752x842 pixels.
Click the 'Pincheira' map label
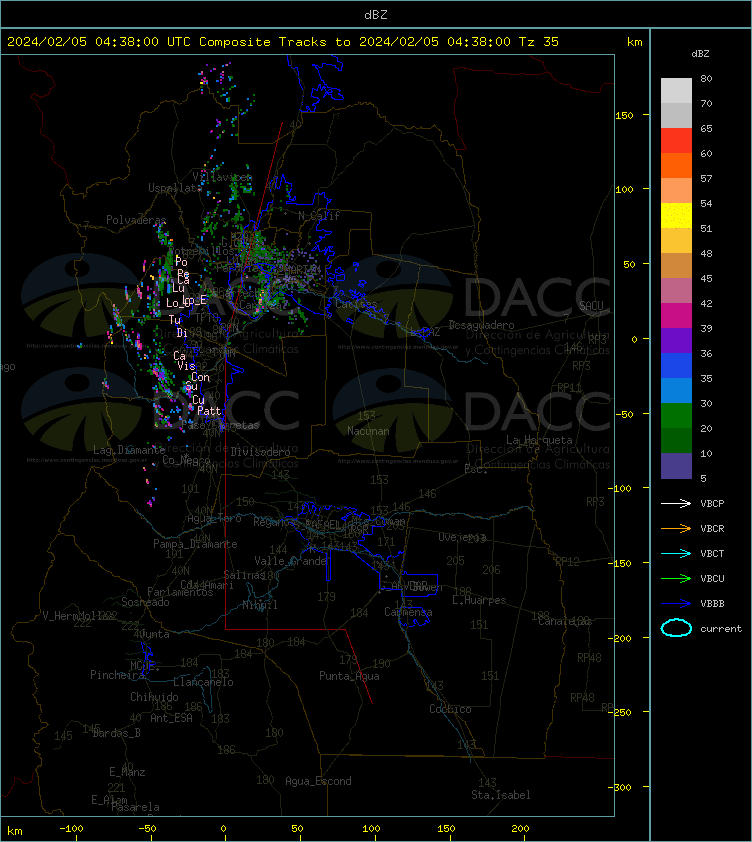point(117,674)
